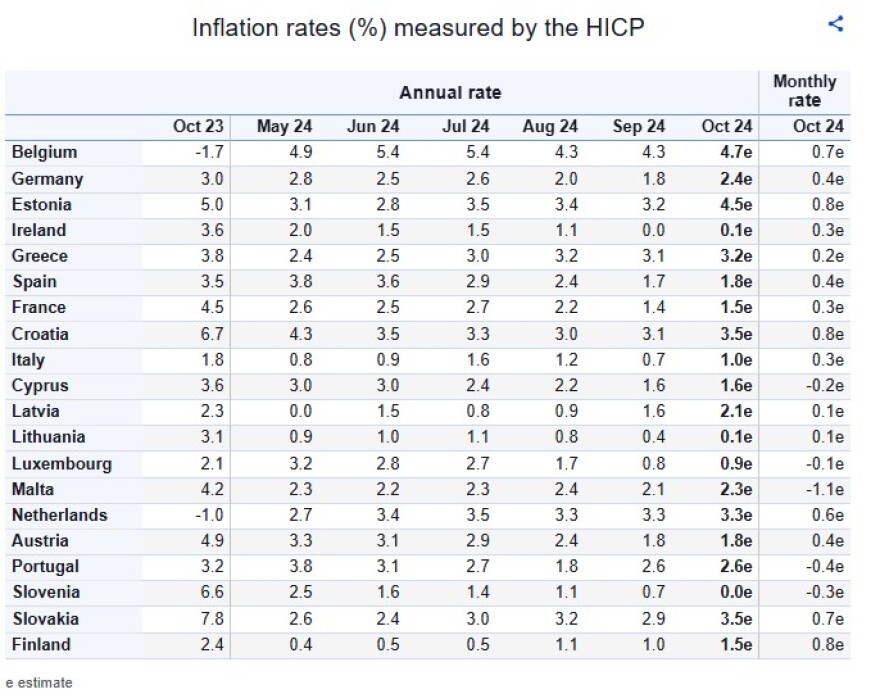The image size is (880, 694).
Task: Click the Oct 23 column header
Action: point(198,126)
